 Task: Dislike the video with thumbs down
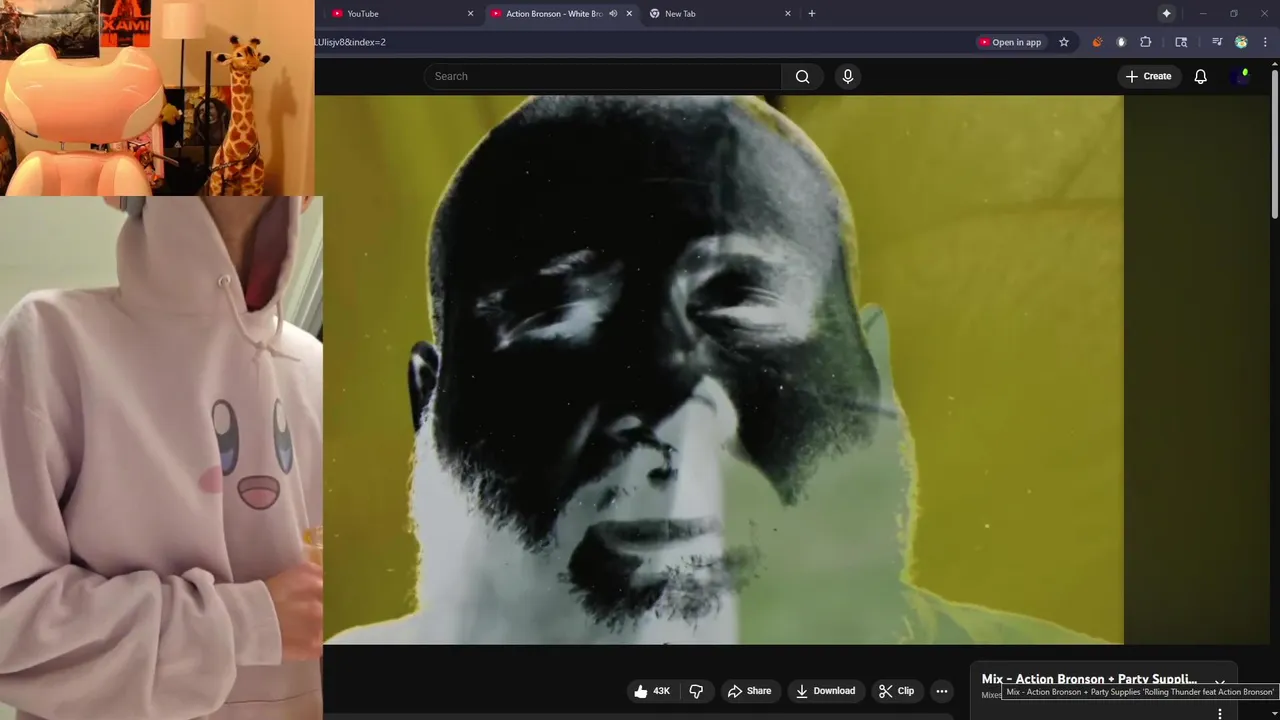click(696, 691)
